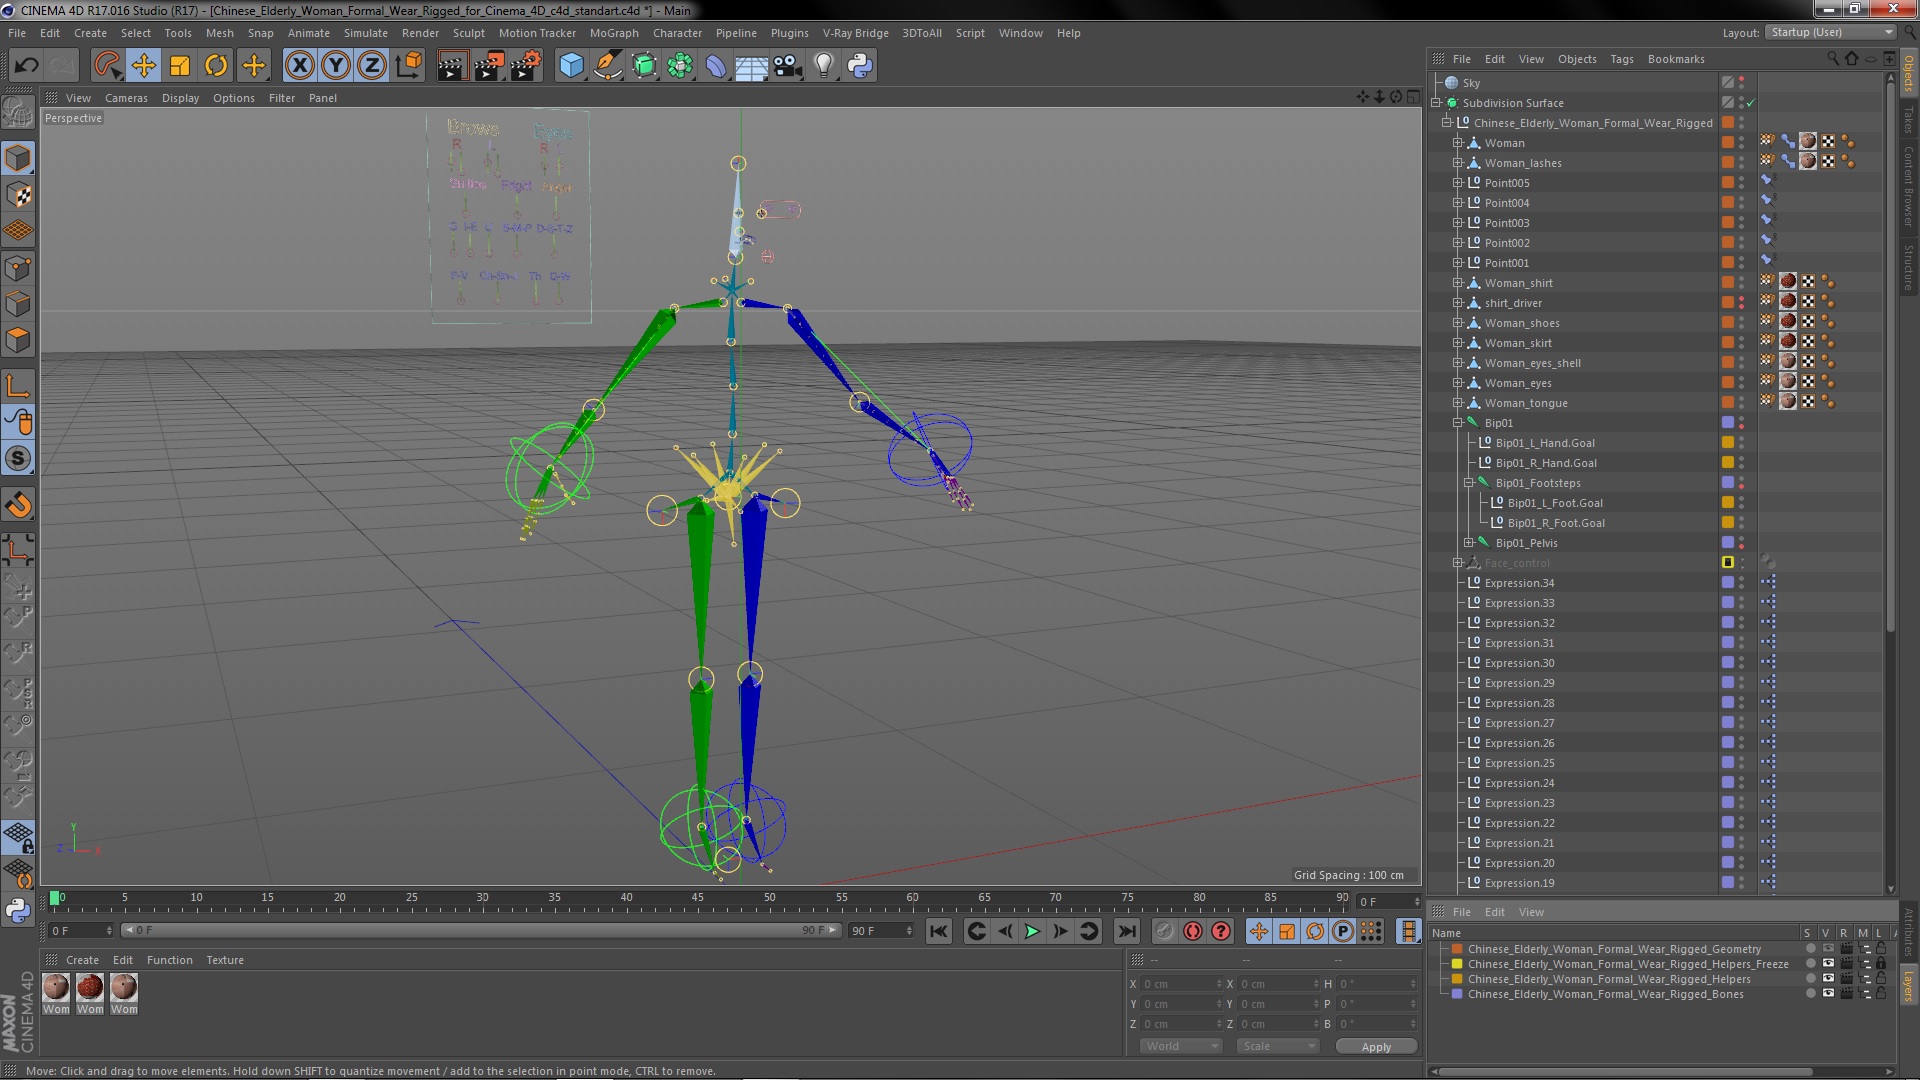The height and width of the screenshot is (1080, 1920).
Task: Toggle Helpers_Freeze layer lock
Action: pos(1881,964)
